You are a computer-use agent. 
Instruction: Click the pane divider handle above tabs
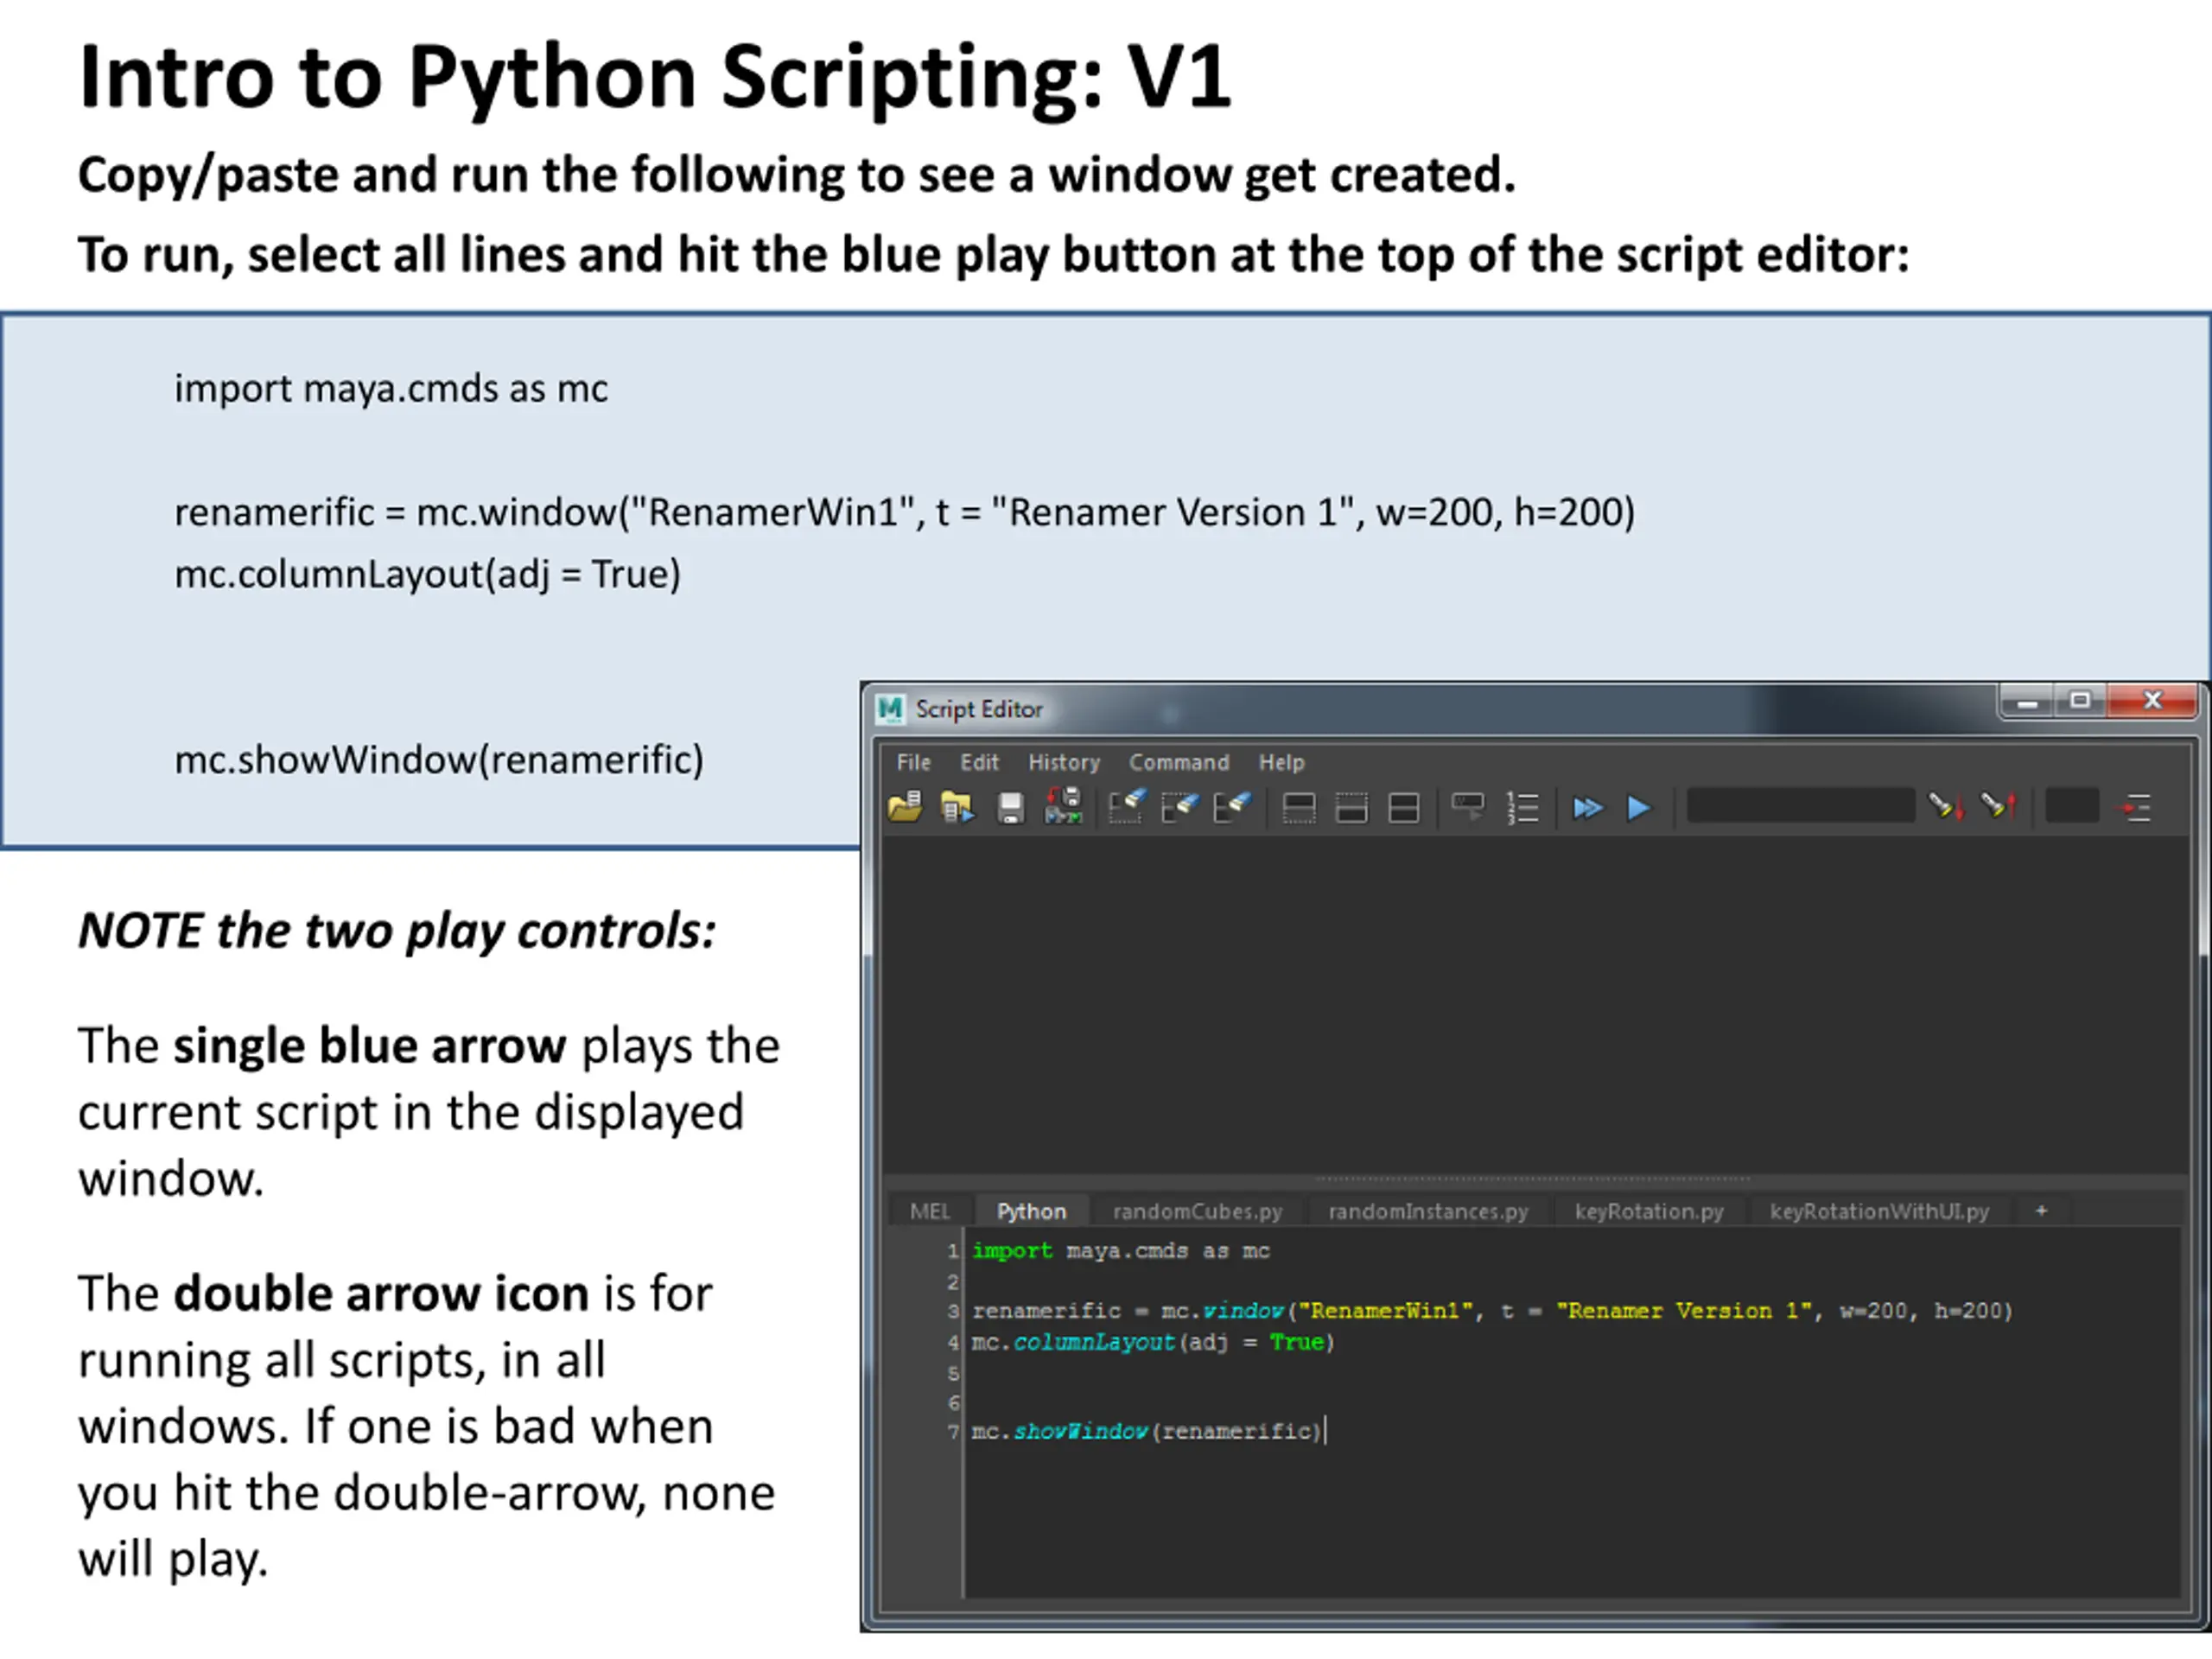click(1535, 1180)
